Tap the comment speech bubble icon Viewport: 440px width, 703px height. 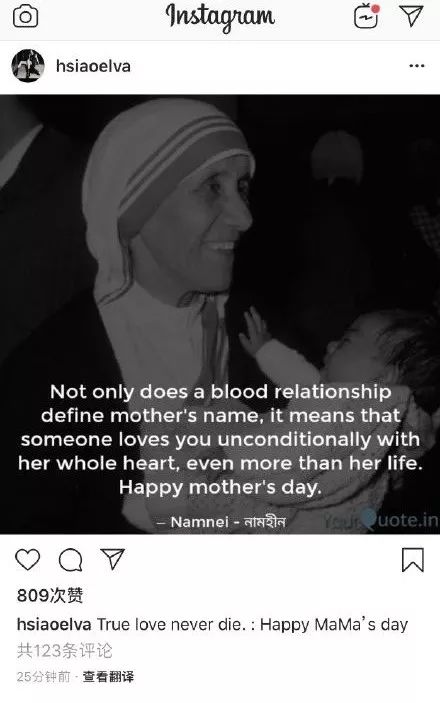tap(70, 560)
